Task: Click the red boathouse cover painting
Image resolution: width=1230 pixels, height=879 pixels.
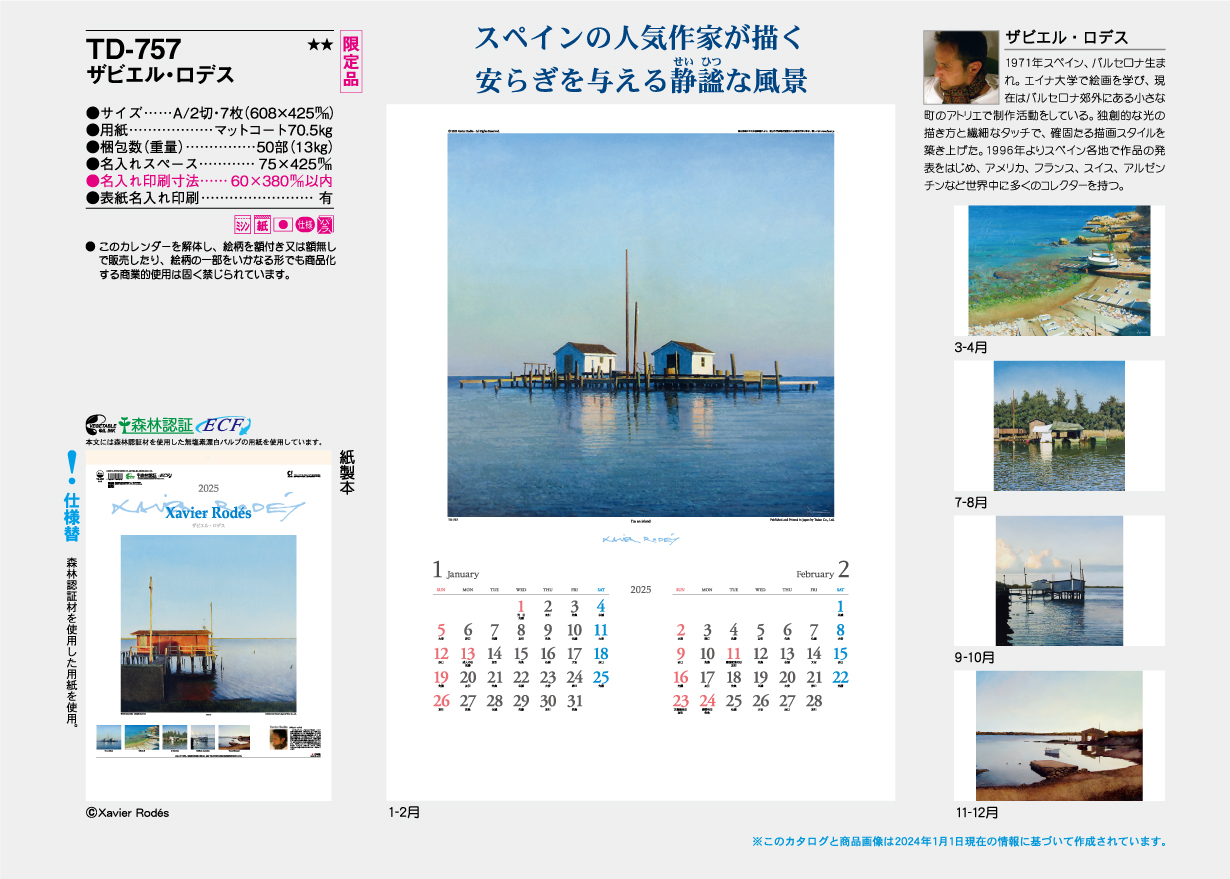Action: [208, 623]
